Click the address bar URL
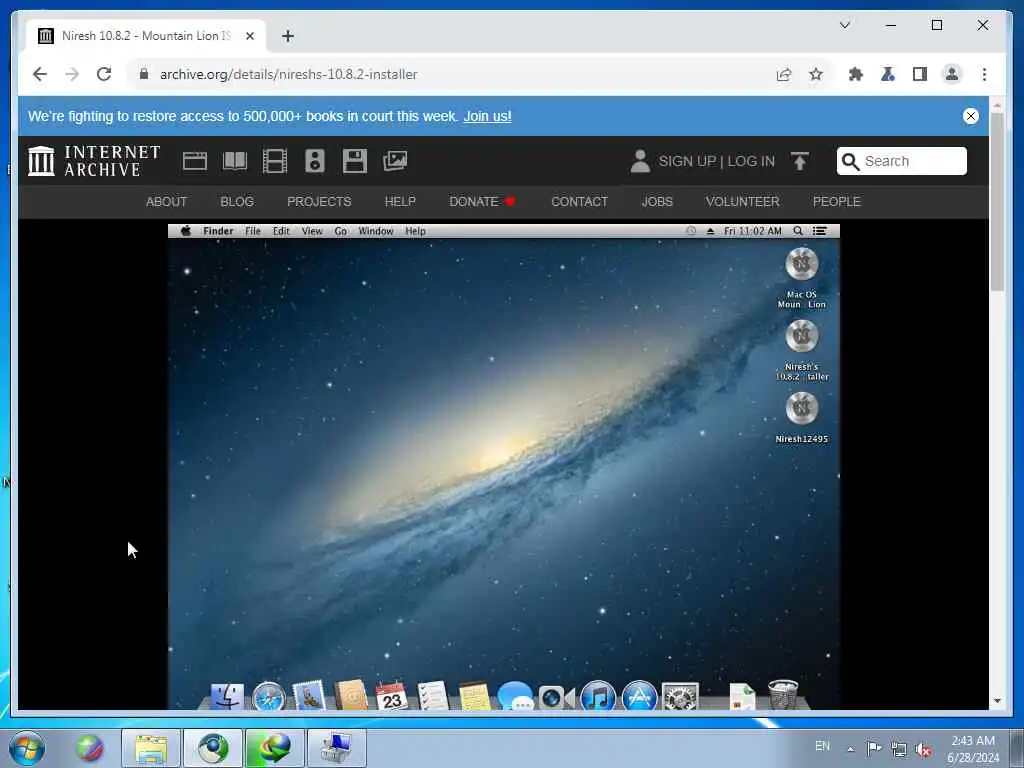 (x=289, y=74)
